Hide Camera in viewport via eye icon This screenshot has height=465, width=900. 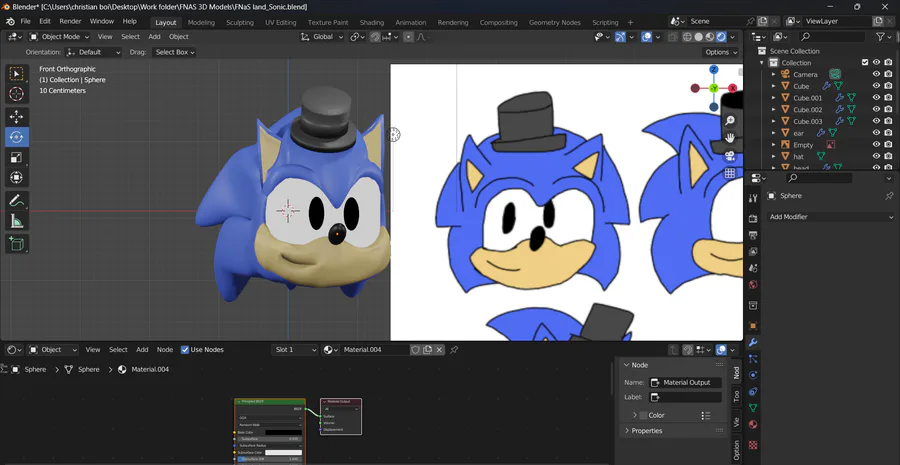876,74
